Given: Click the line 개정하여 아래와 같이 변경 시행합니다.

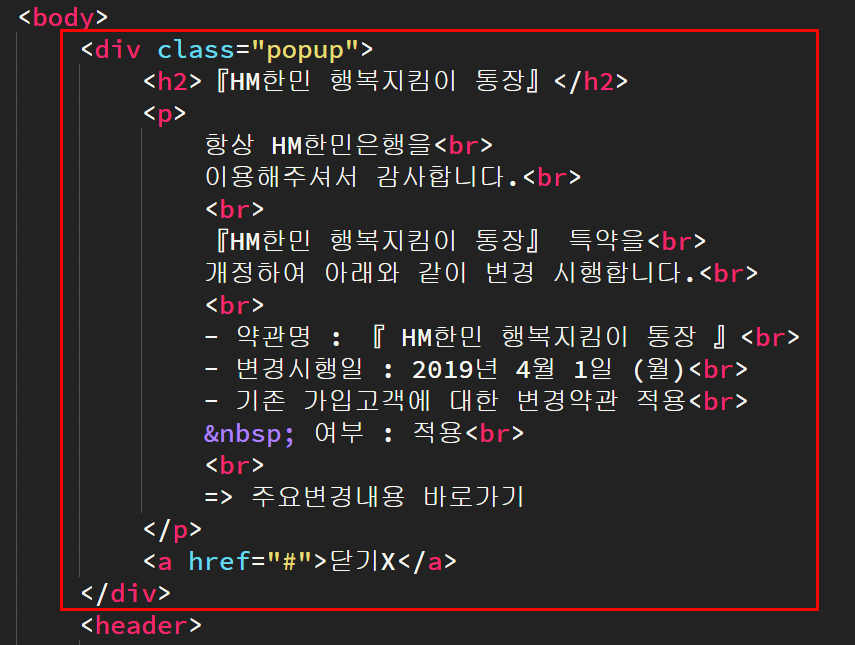Looking at the screenshot, I should pyautogui.click(x=481, y=273).
